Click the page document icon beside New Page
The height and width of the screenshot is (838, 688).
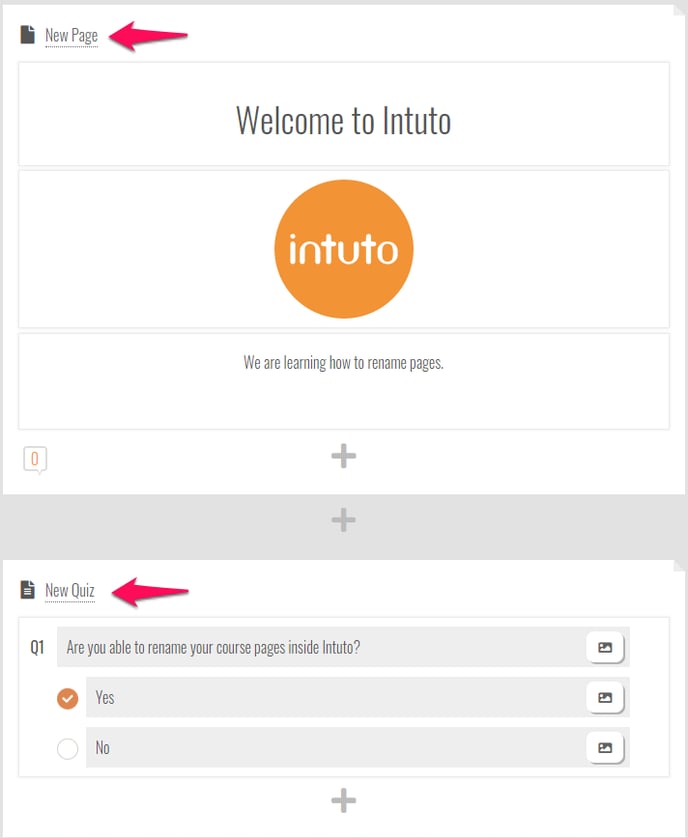coord(28,35)
